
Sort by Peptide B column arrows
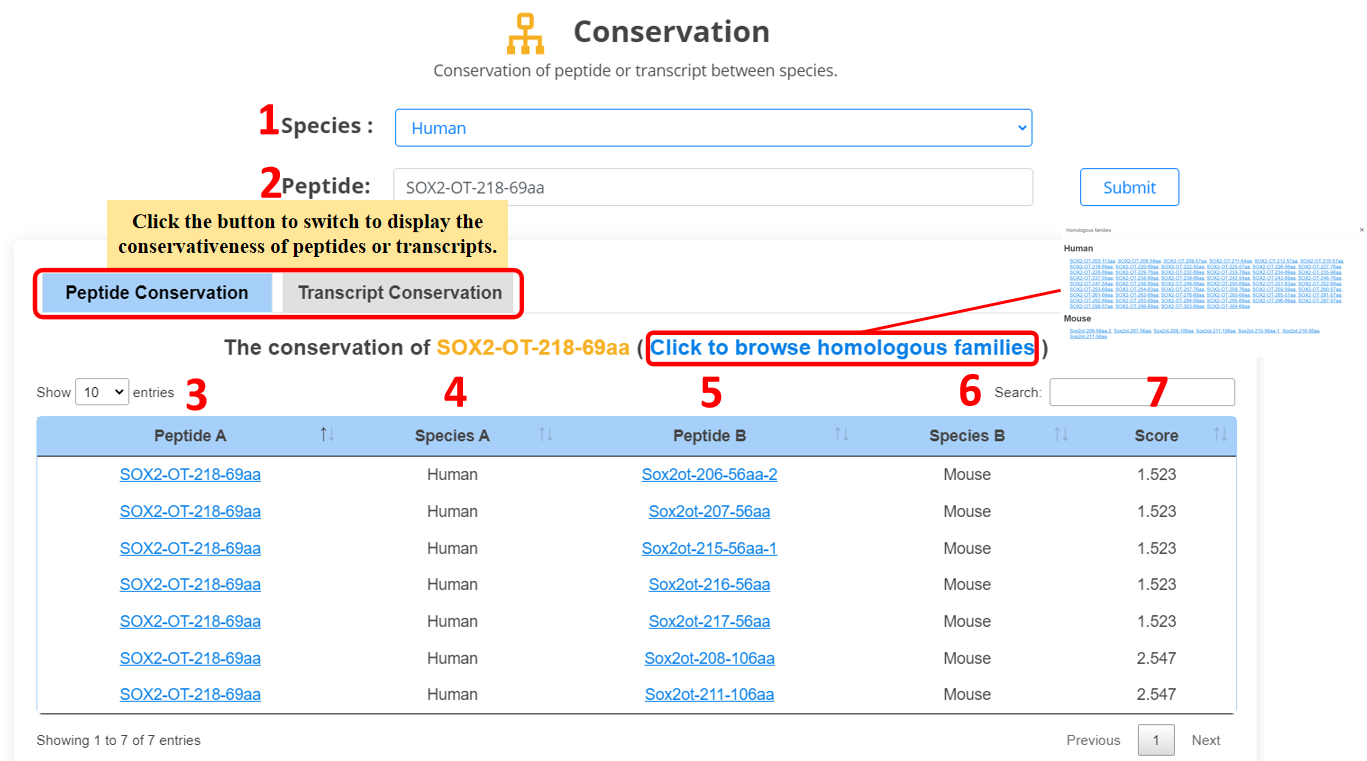click(x=841, y=435)
